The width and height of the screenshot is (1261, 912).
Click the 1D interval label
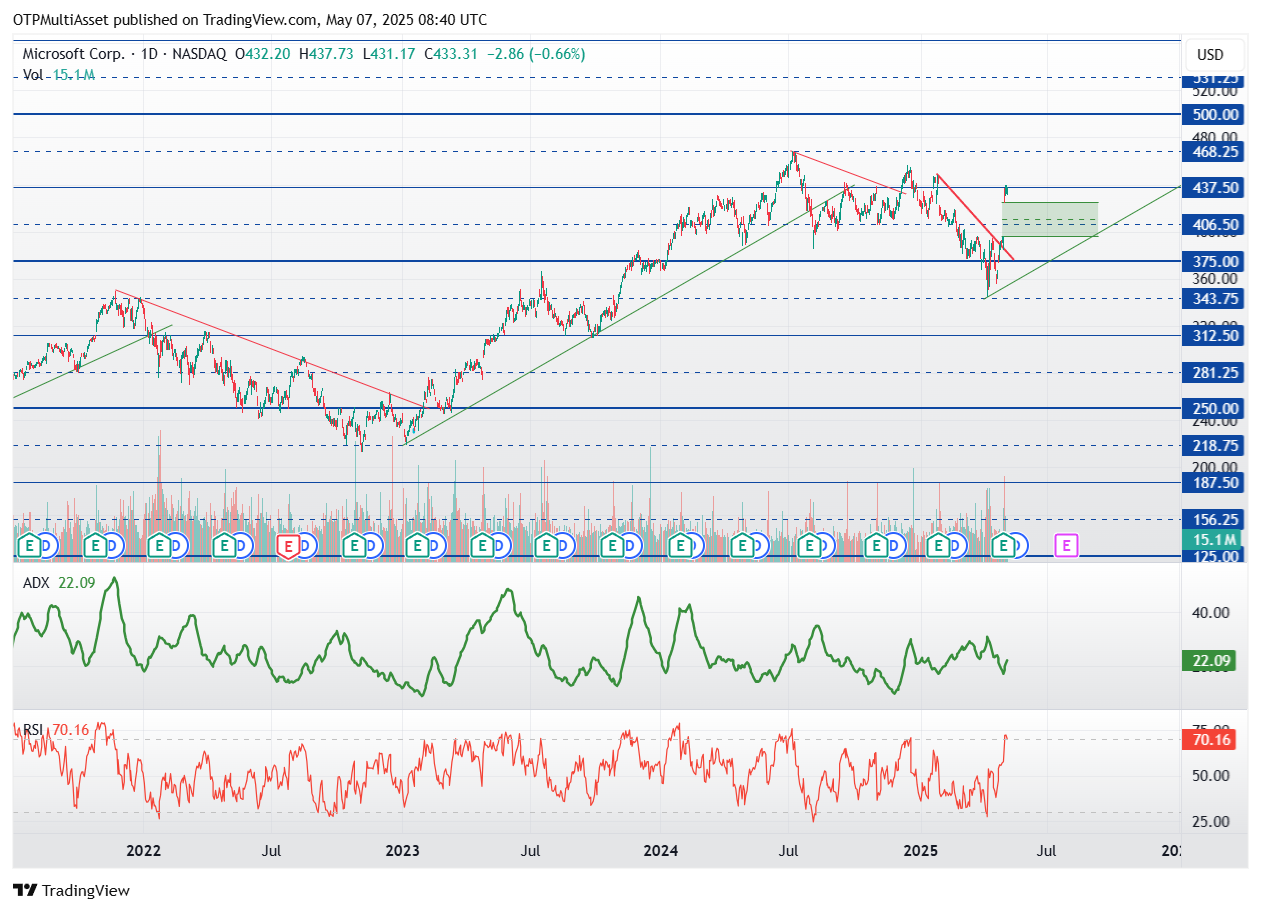pos(148,54)
